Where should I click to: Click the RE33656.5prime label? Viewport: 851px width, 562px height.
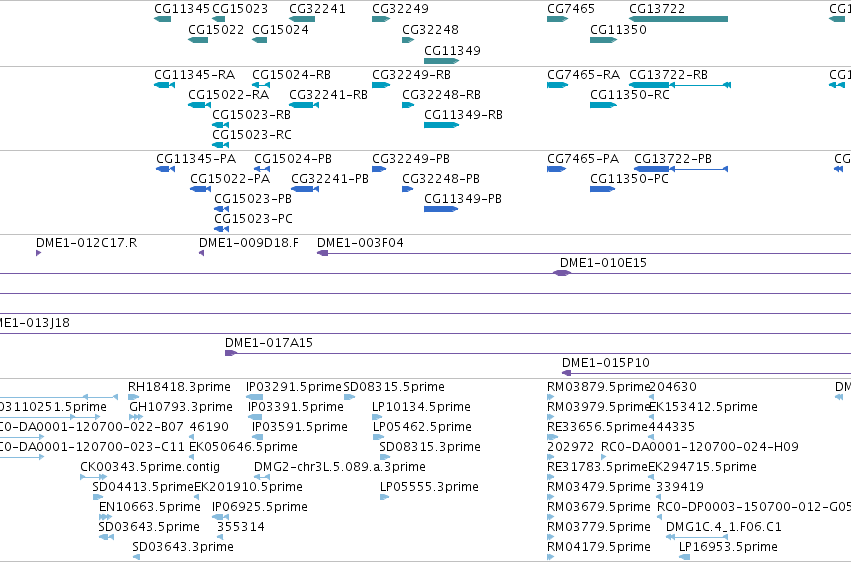click(x=598, y=426)
